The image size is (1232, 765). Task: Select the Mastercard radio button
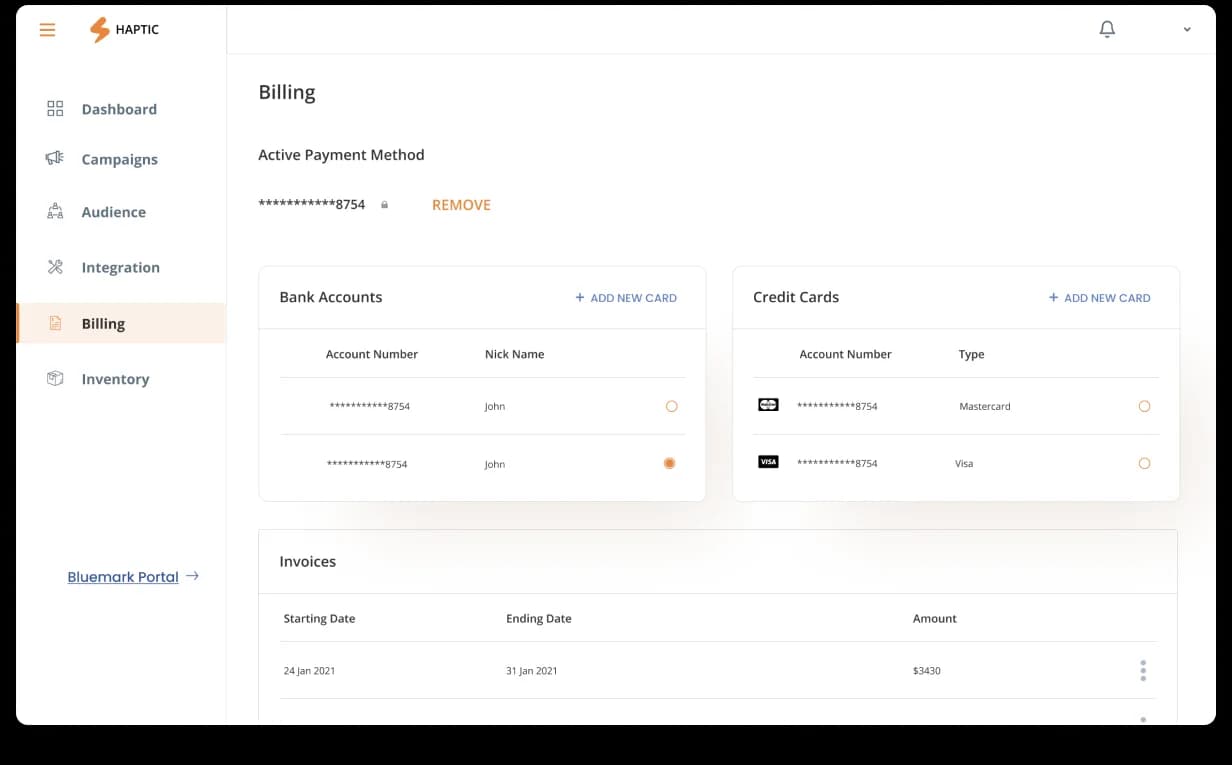click(1144, 406)
